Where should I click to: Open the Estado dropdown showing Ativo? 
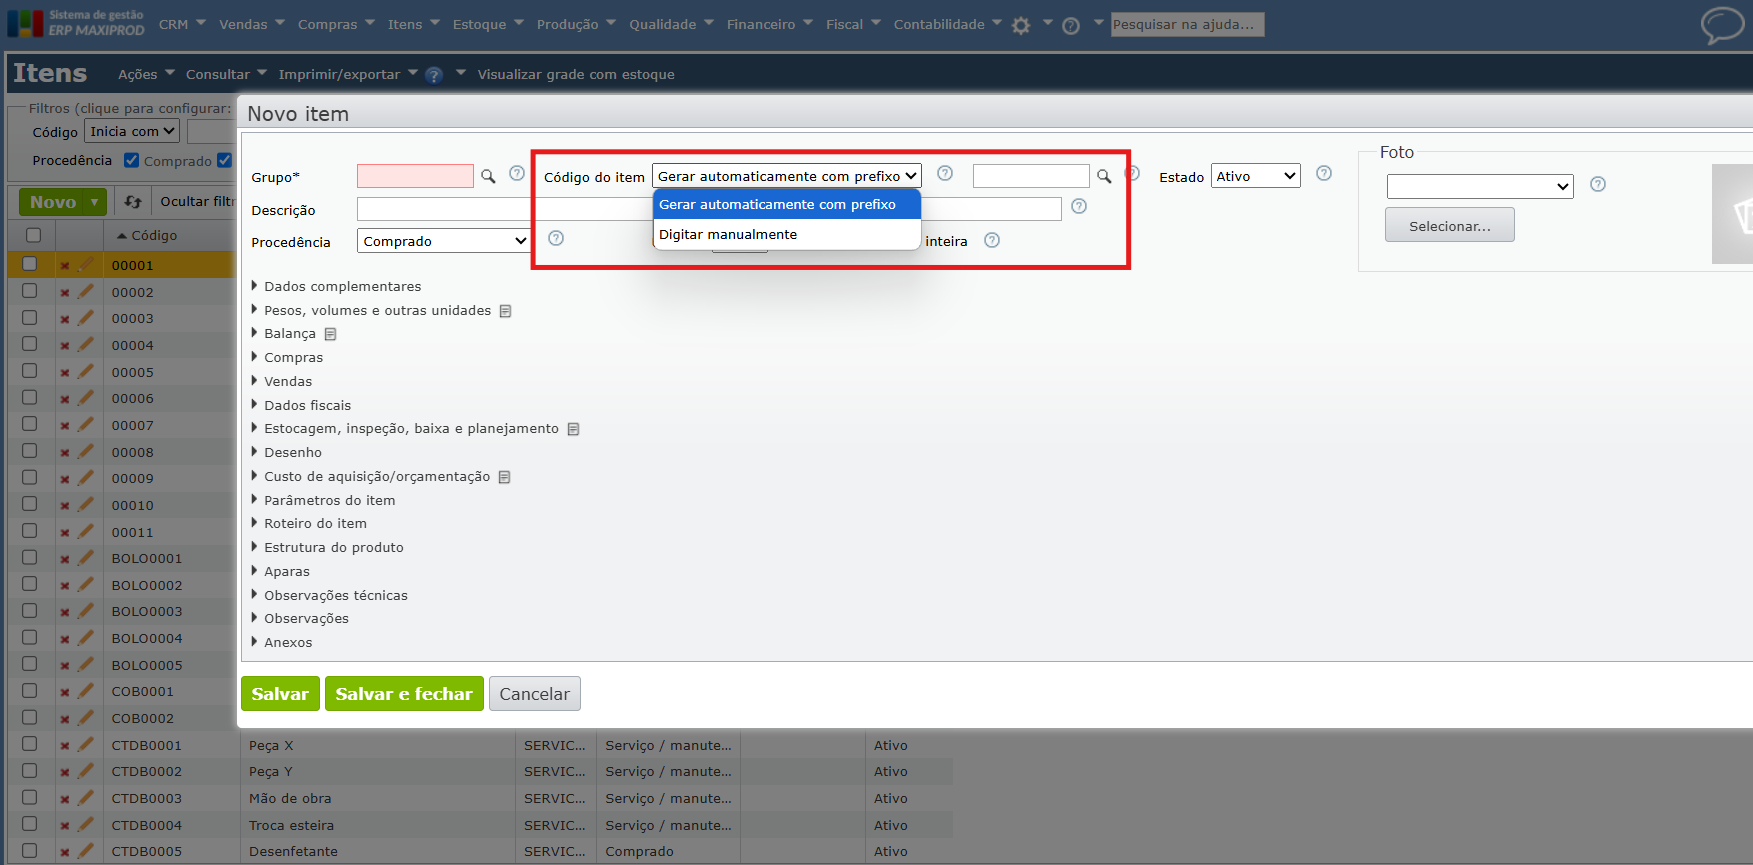[1256, 176]
